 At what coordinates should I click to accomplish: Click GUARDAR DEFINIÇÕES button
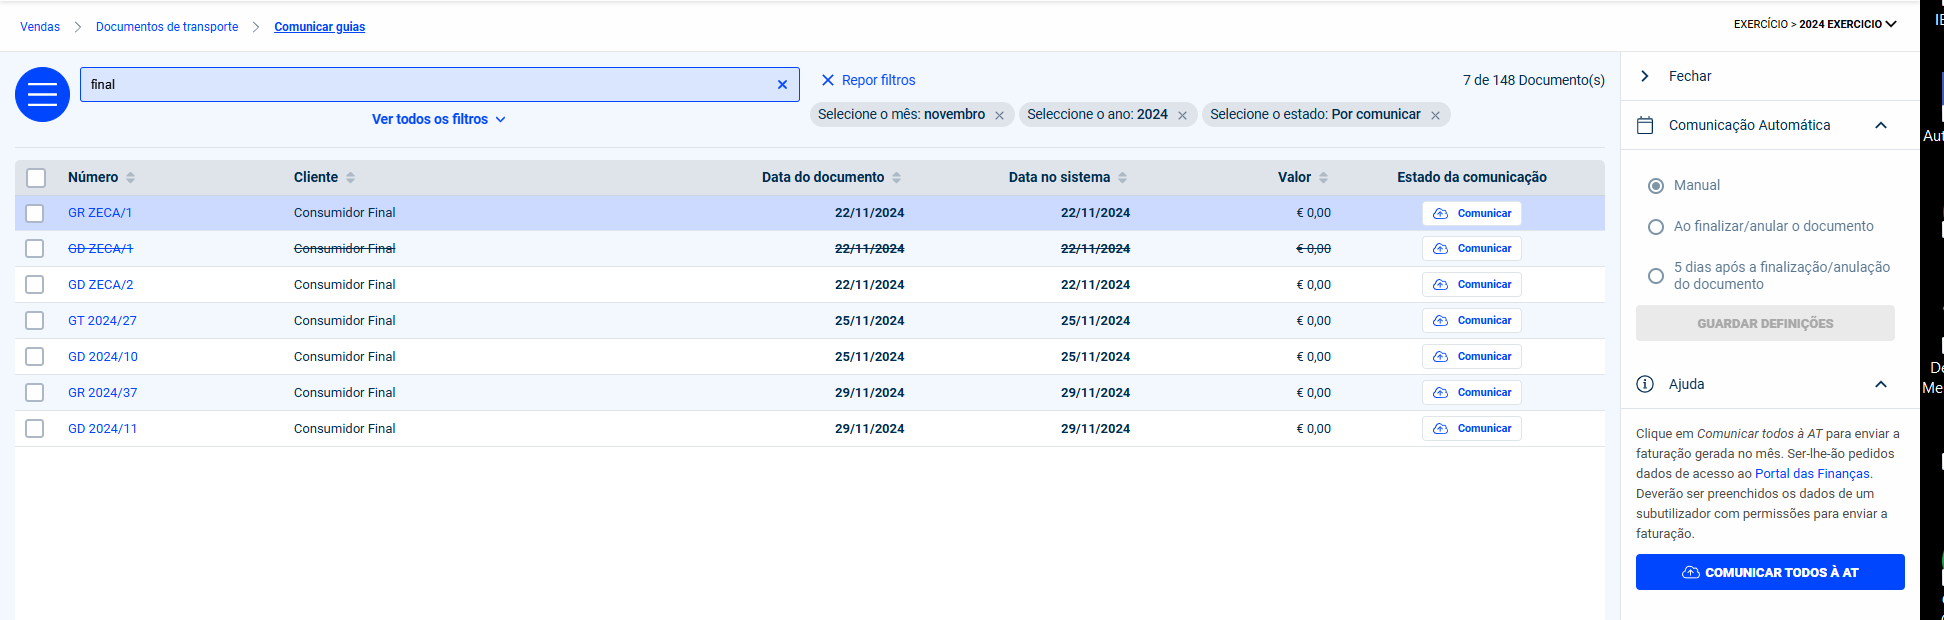[1765, 323]
